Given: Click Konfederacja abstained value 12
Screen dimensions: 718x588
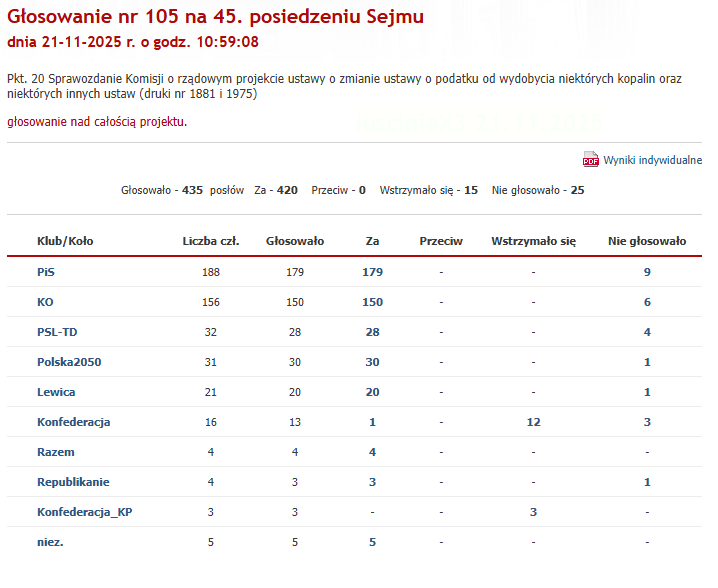Looking at the screenshot, I should (533, 422).
